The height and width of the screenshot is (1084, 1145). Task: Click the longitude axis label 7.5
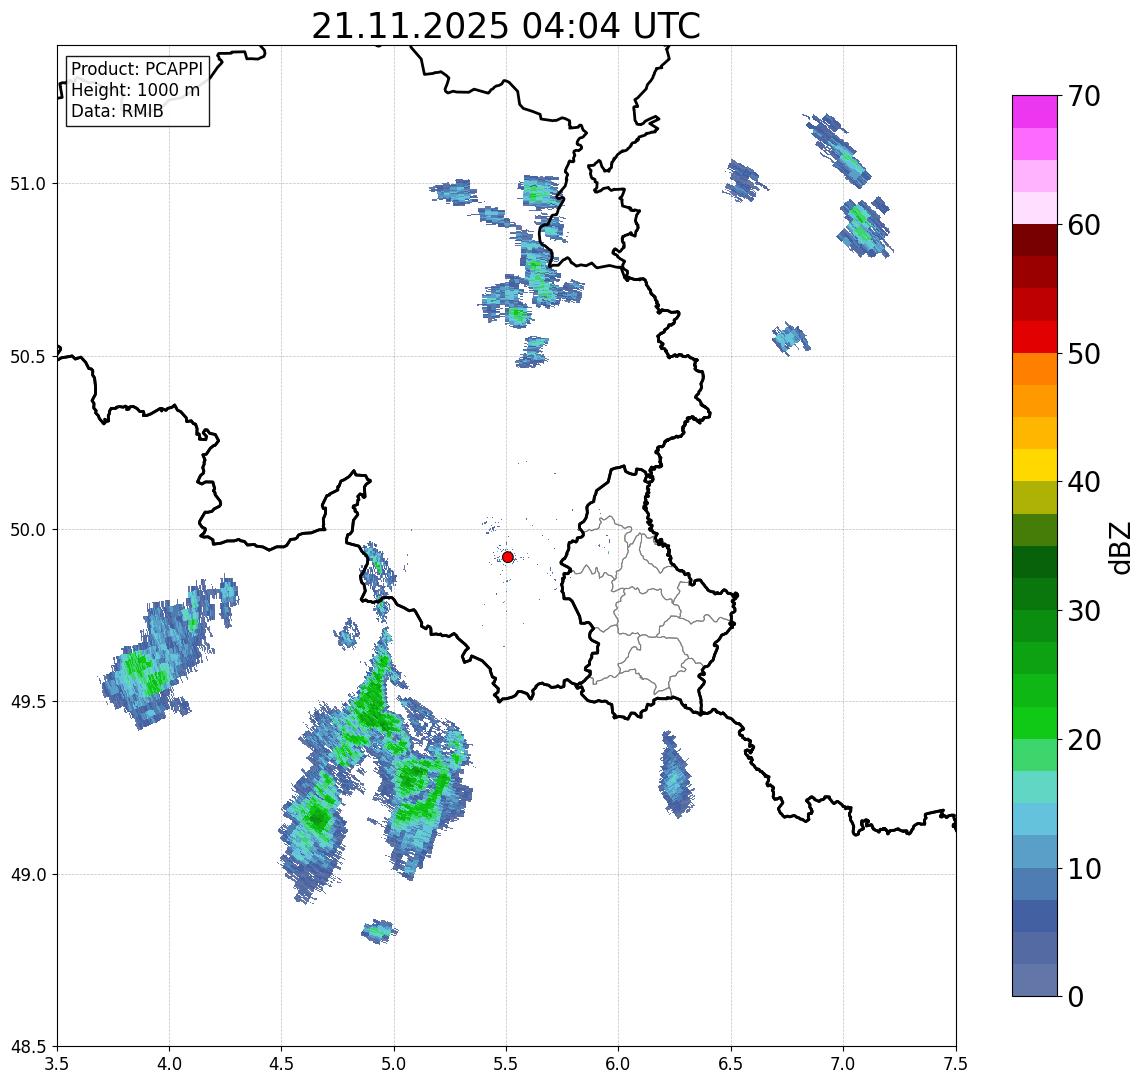click(x=956, y=1064)
